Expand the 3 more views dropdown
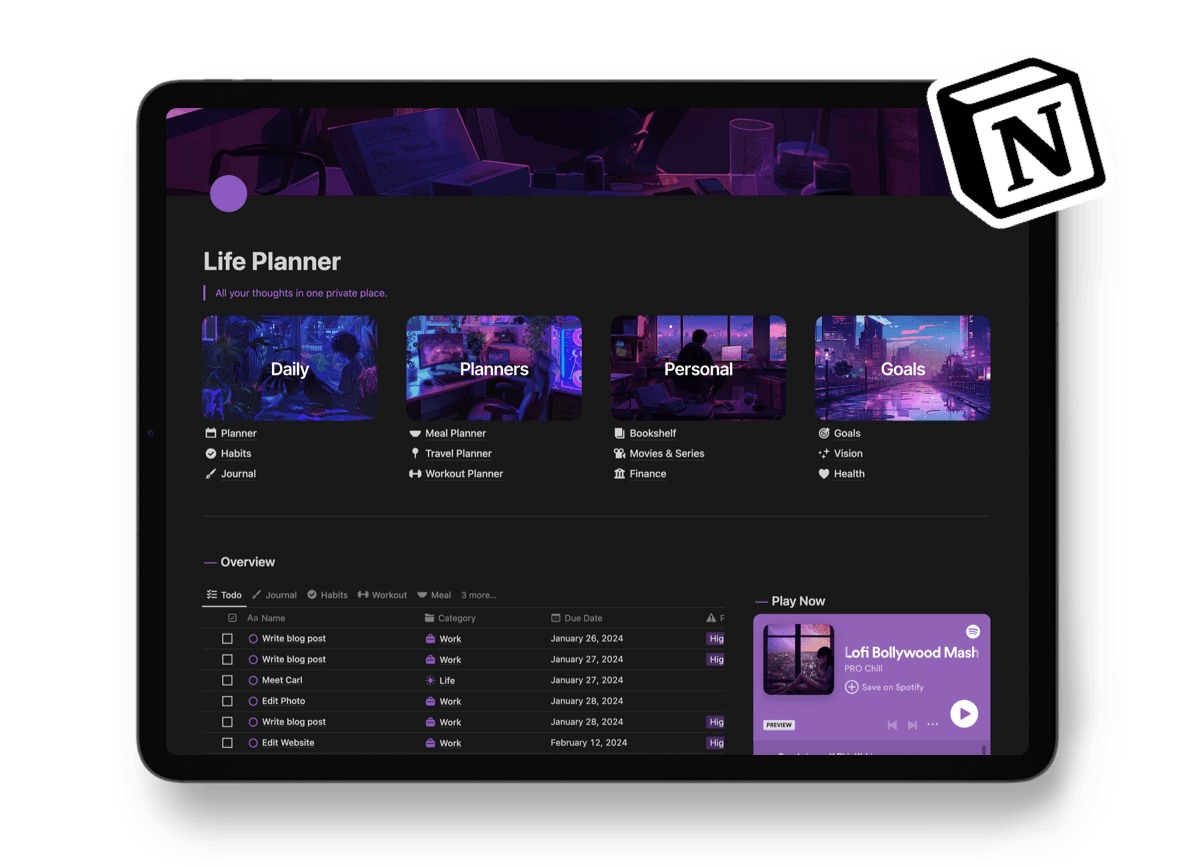 (x=479, y=595)
